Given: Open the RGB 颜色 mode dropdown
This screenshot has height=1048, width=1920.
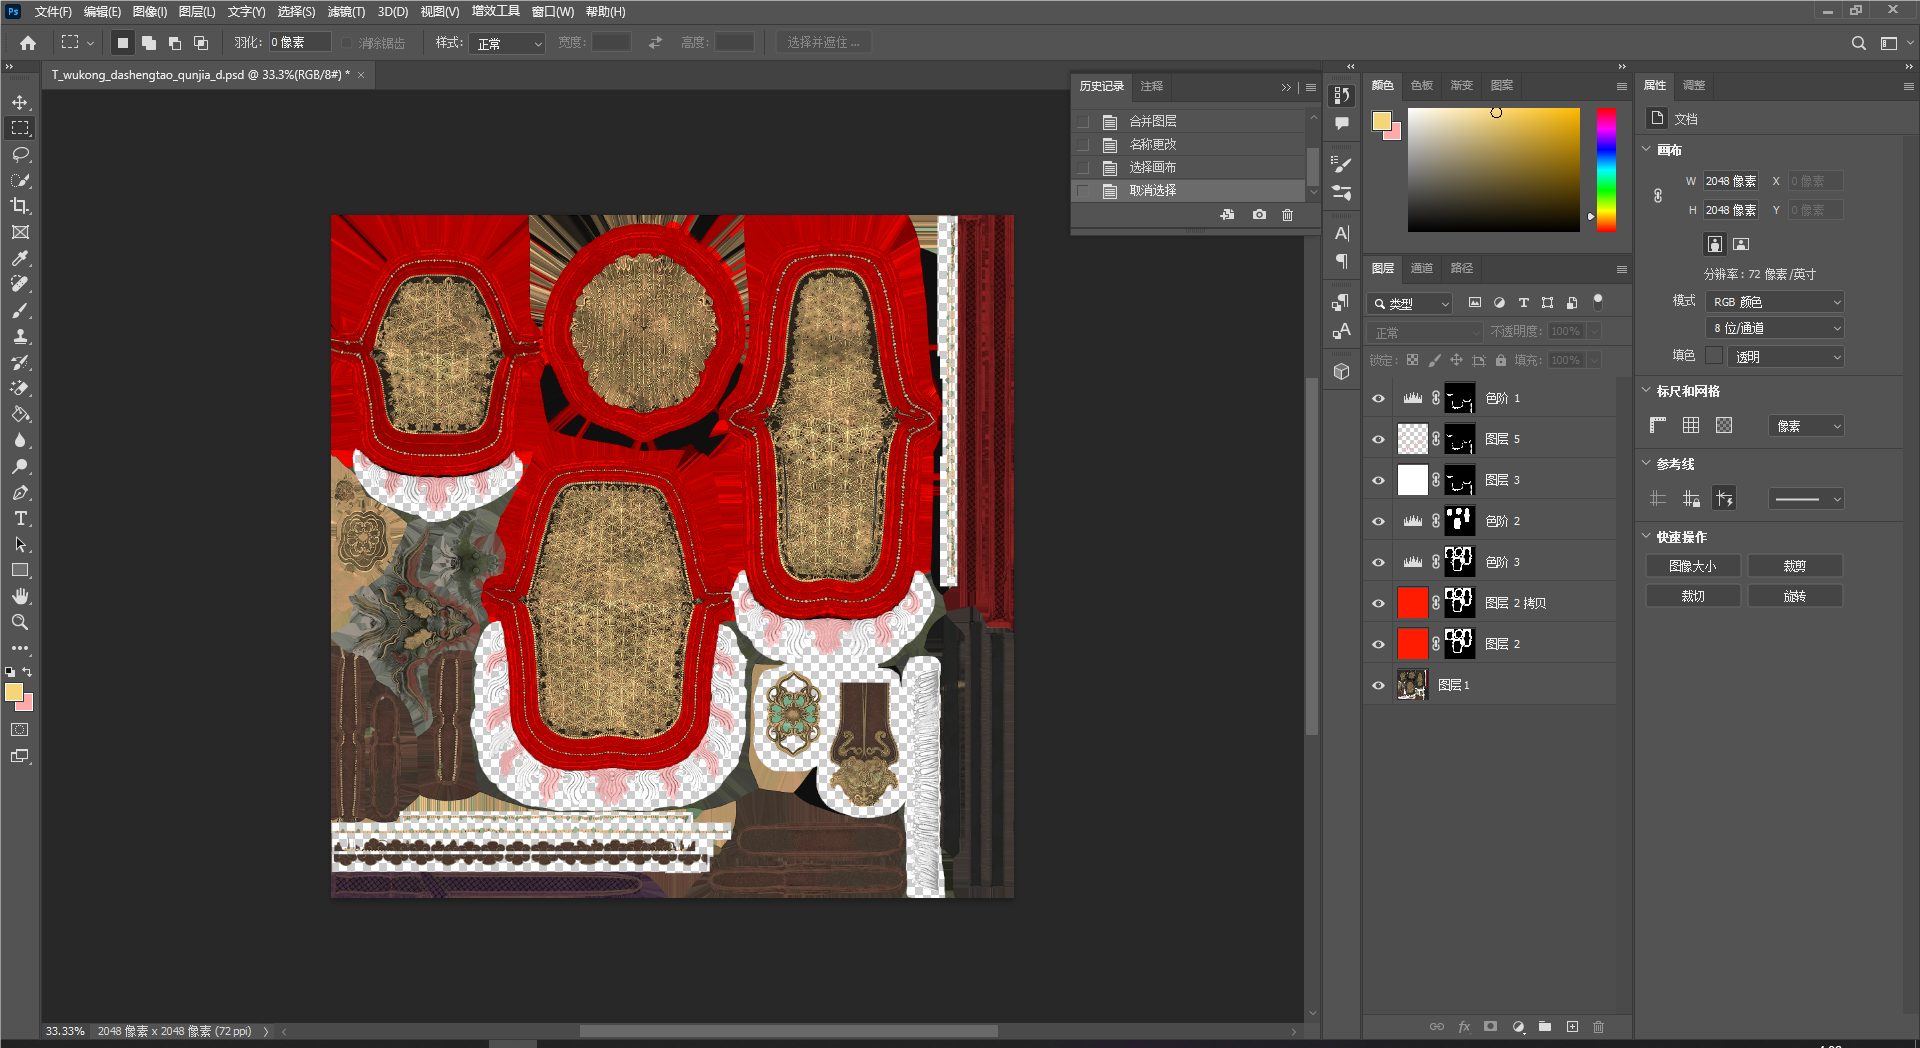Looking at the screenshot, I should (1775, 302).
